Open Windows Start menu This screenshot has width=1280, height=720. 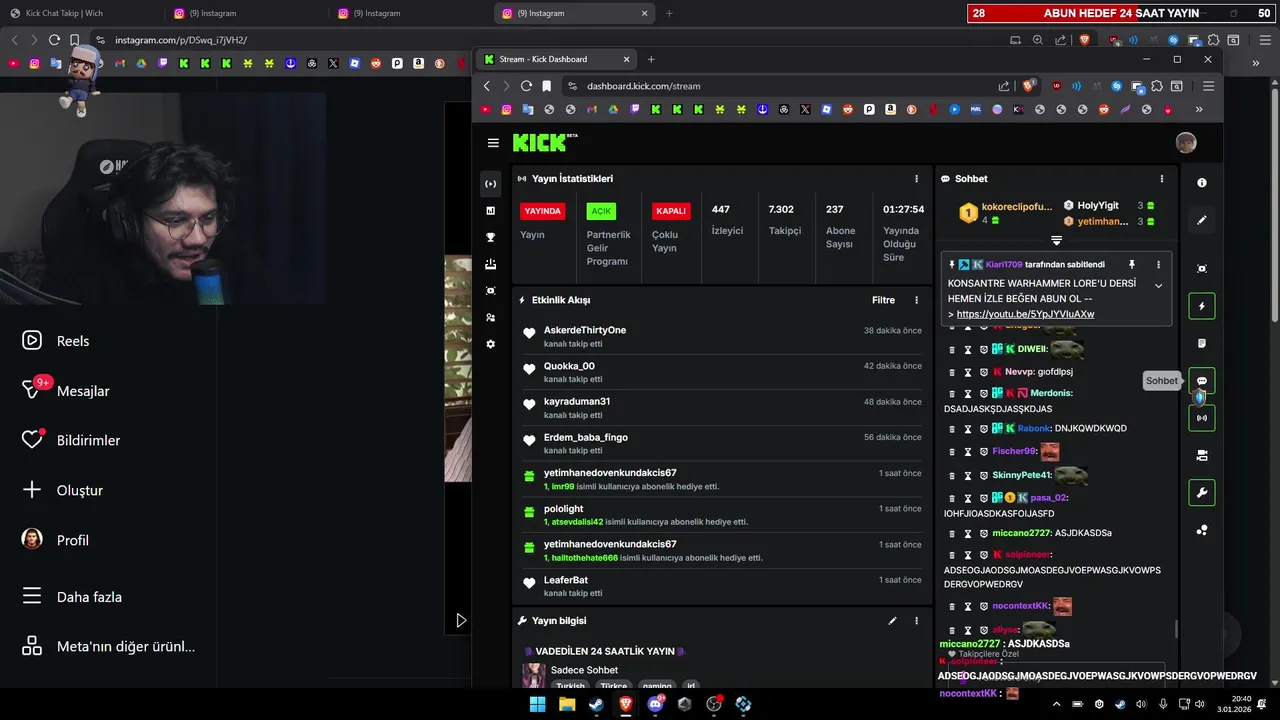point(537,704)
